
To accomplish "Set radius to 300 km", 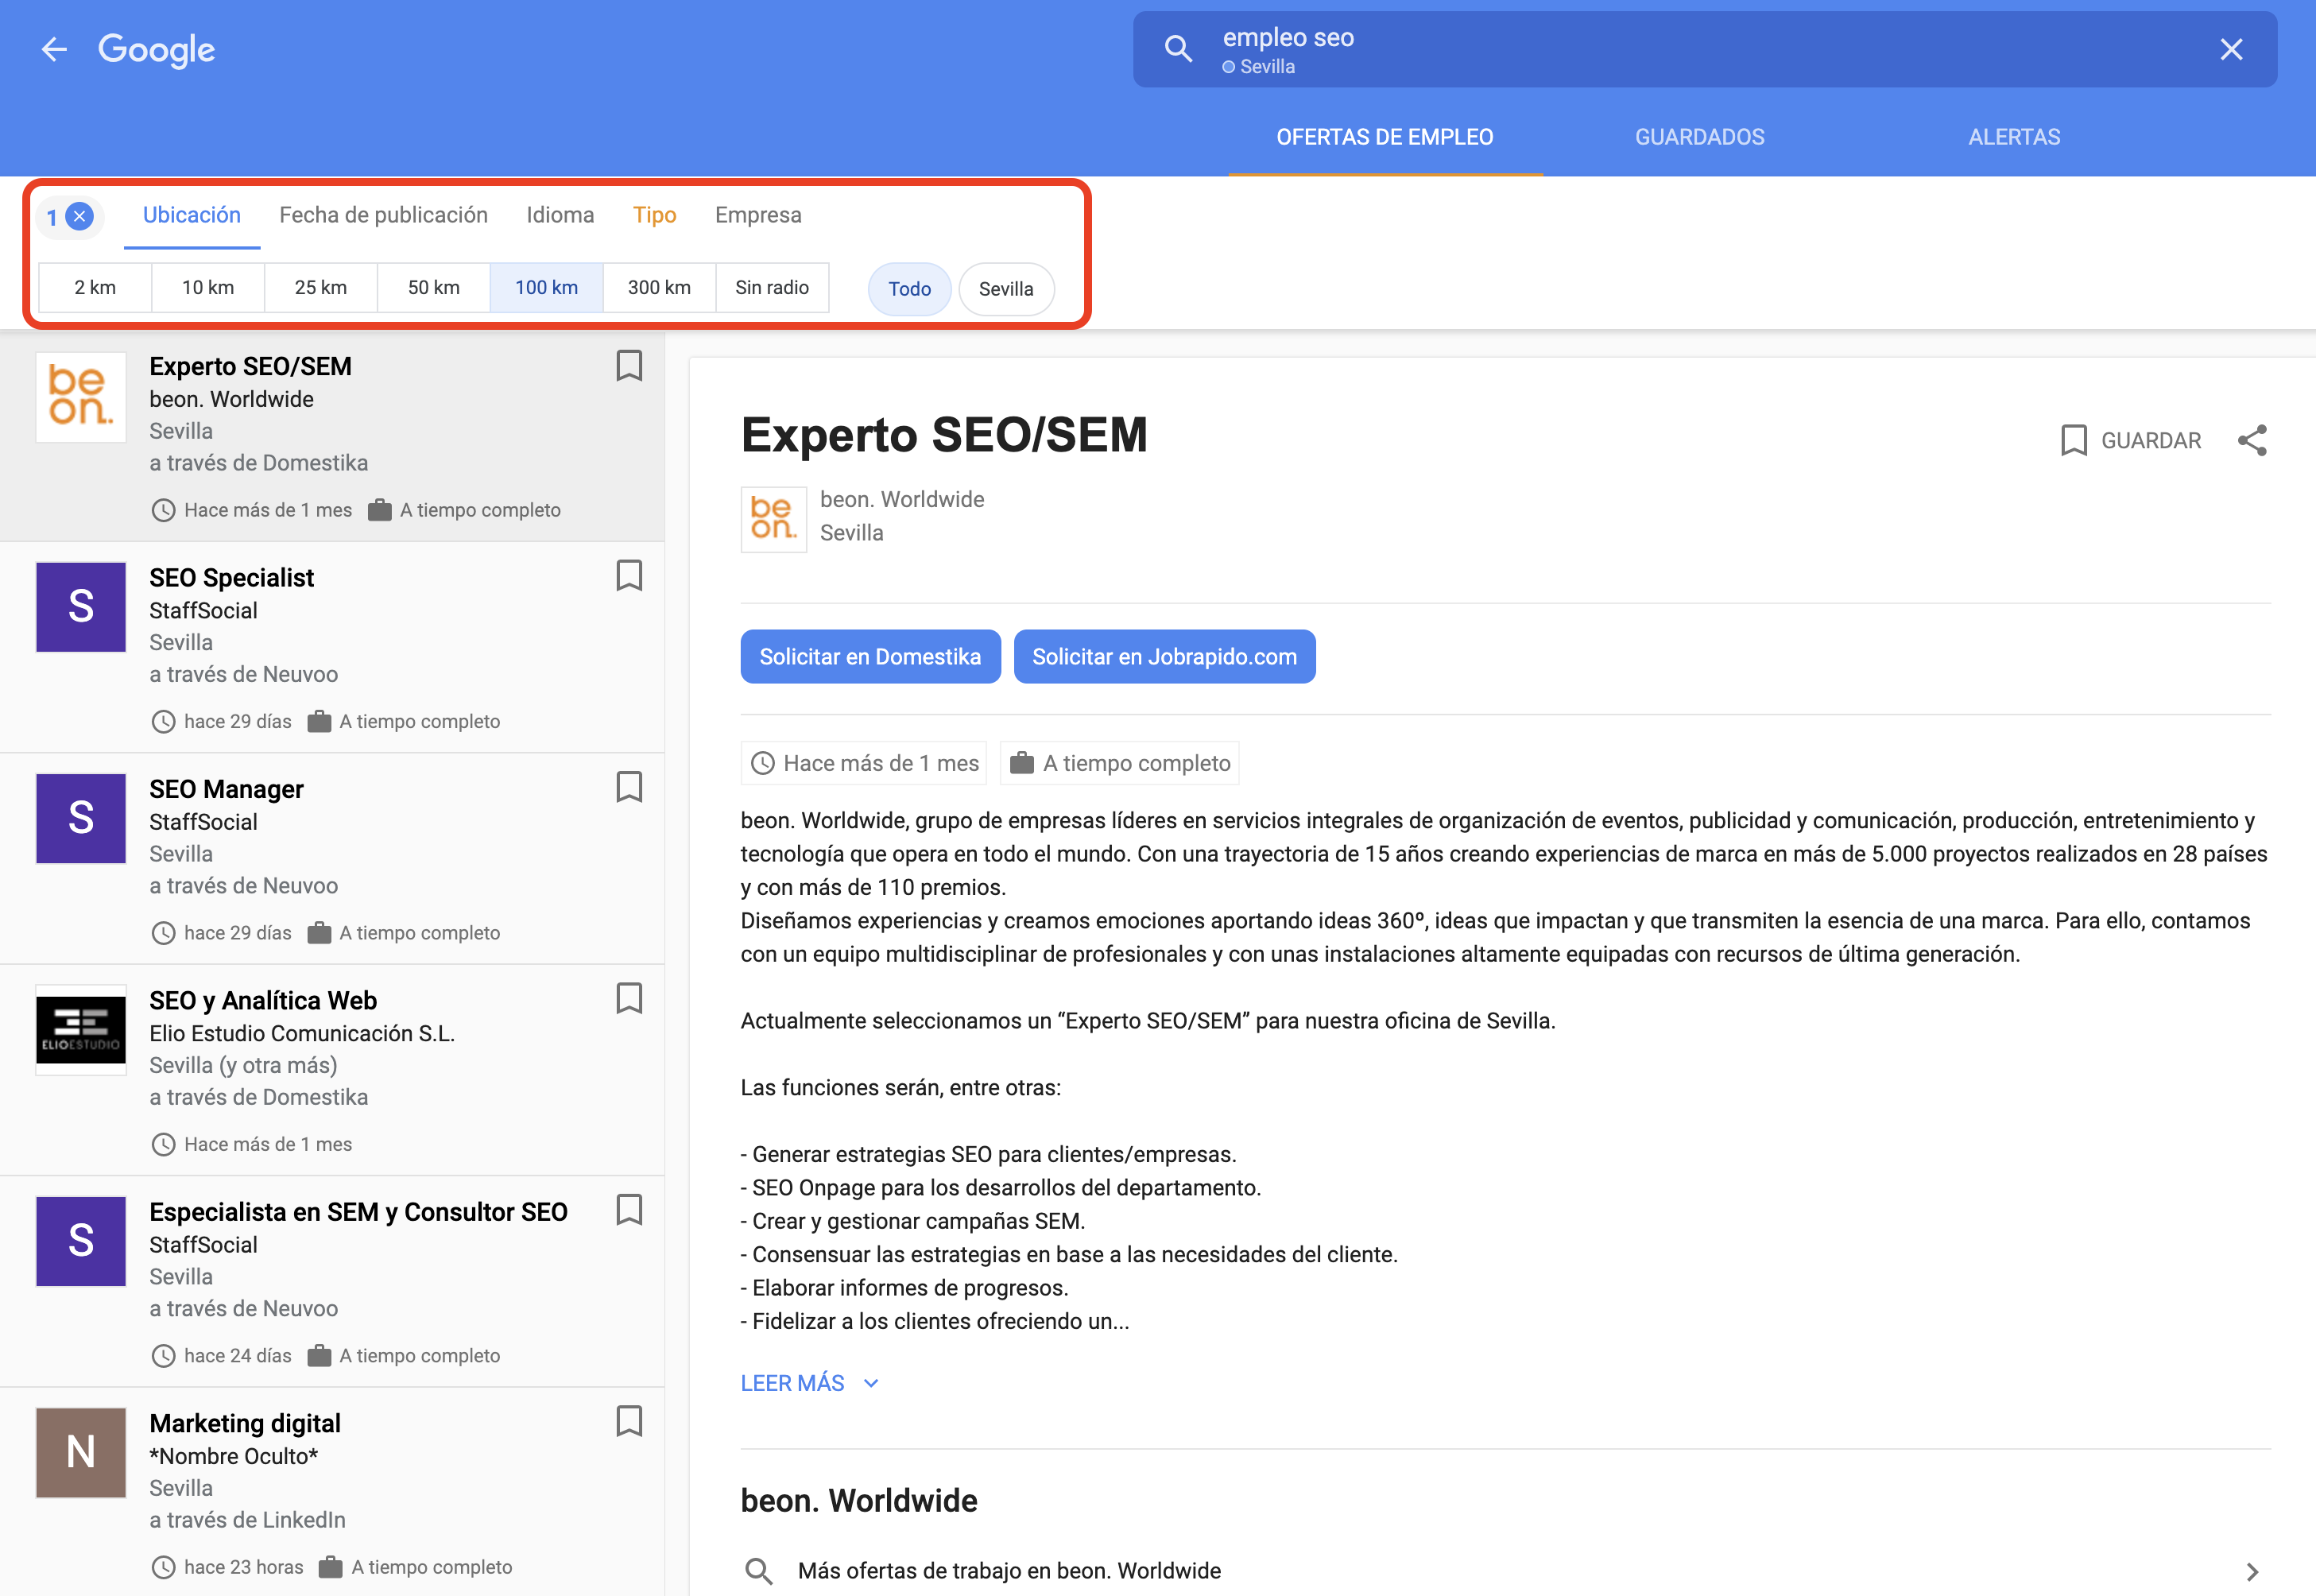I will point(660,288).
